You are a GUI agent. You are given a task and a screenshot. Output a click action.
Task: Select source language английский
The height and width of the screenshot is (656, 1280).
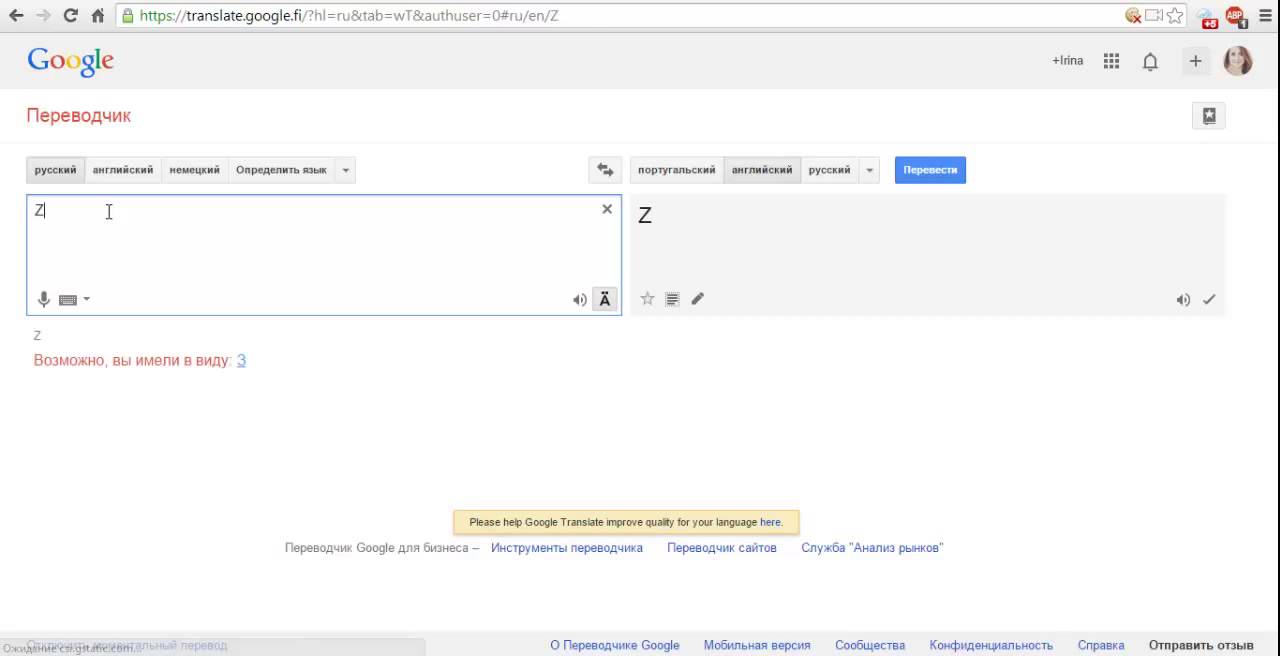[x=123, y=170]
